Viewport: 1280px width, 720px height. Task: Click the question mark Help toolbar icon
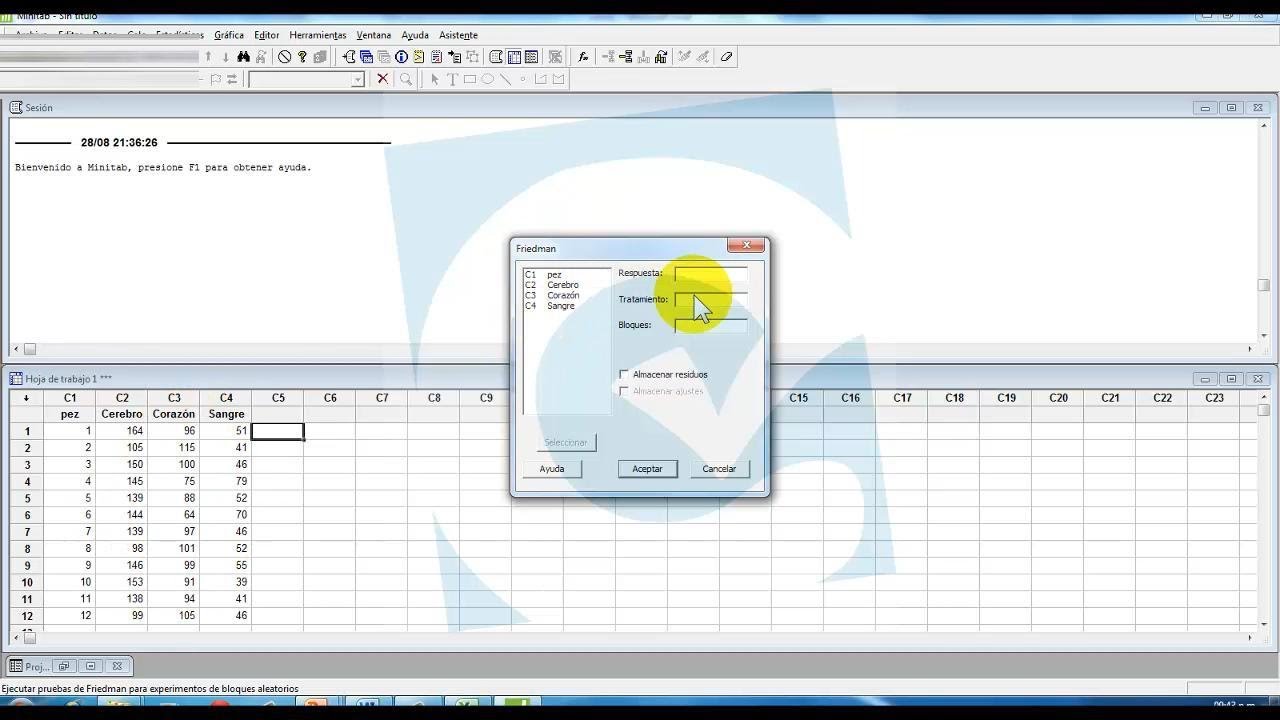pos(302,57)
